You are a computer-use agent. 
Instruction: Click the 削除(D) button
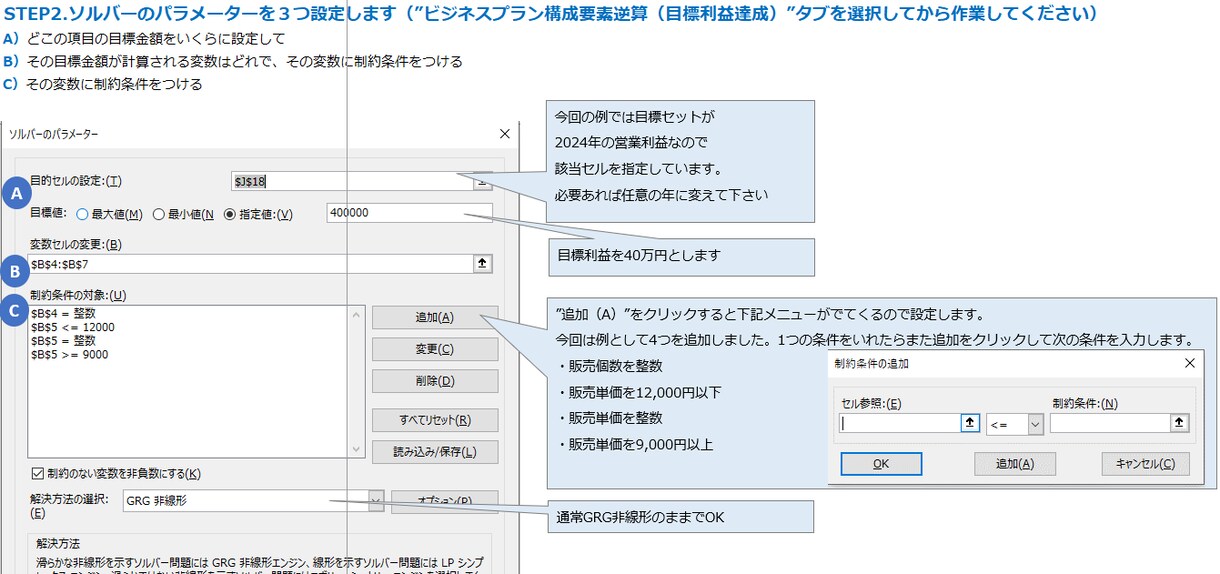[435, 381]
